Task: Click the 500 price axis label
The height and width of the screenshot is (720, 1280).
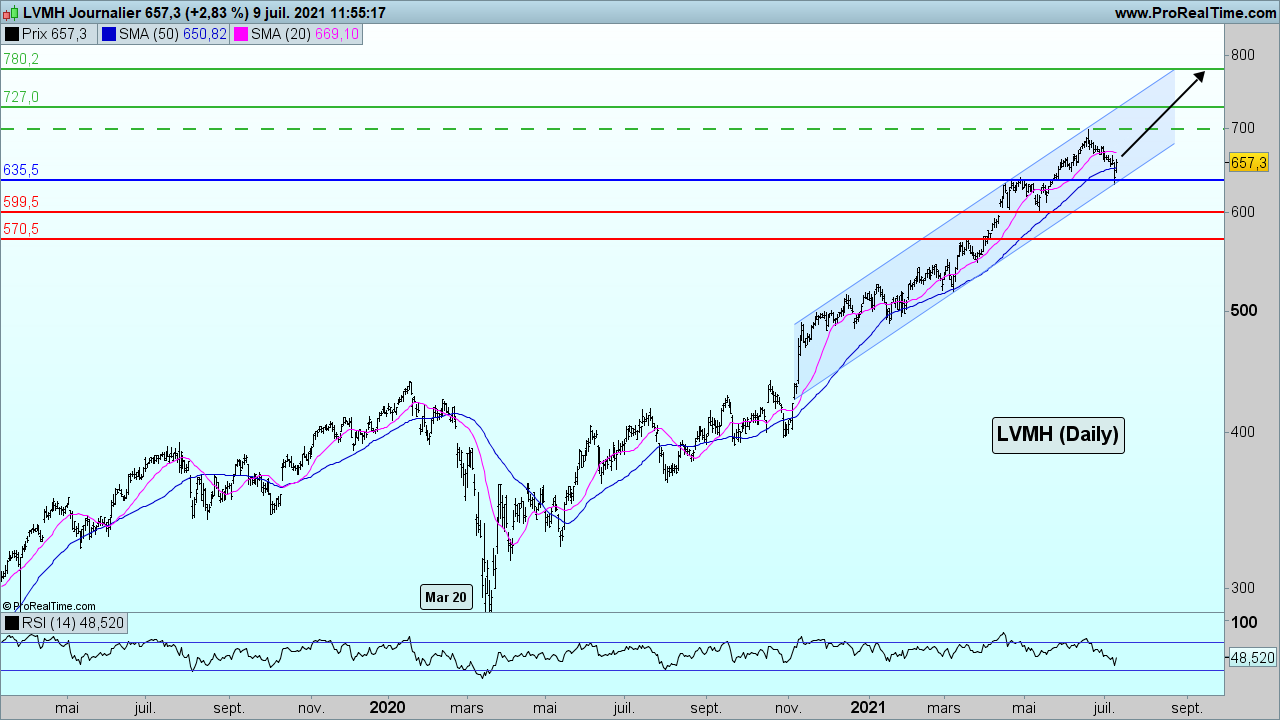Action: point(1242,311)
